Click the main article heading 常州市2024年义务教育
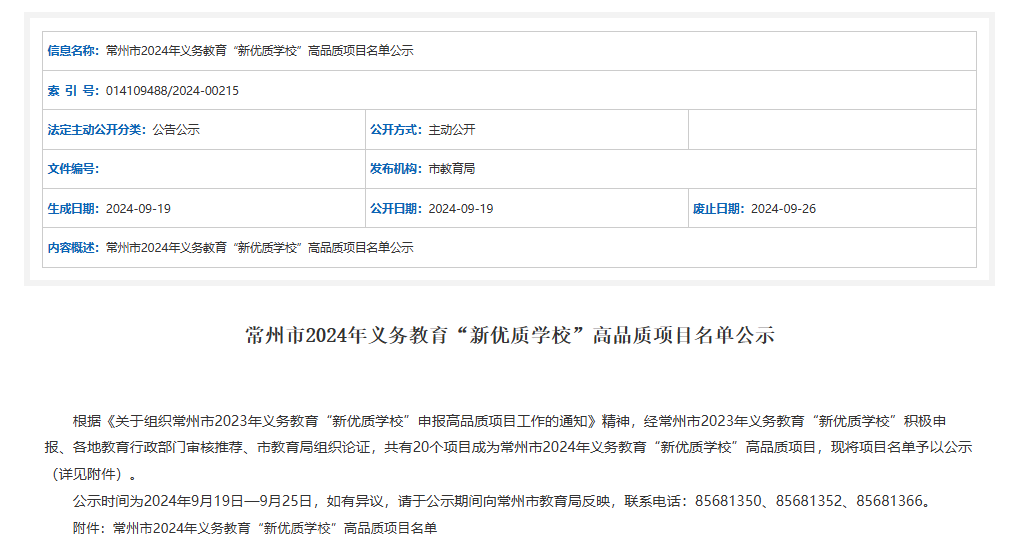This screenshot has width=1010, height=545. 510,336
